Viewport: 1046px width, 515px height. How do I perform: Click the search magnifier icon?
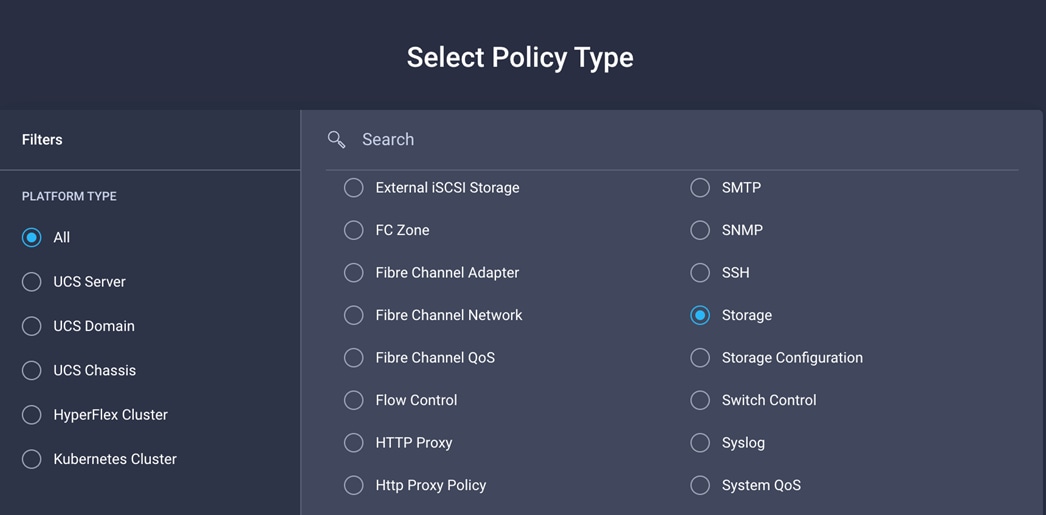[336, 139]
